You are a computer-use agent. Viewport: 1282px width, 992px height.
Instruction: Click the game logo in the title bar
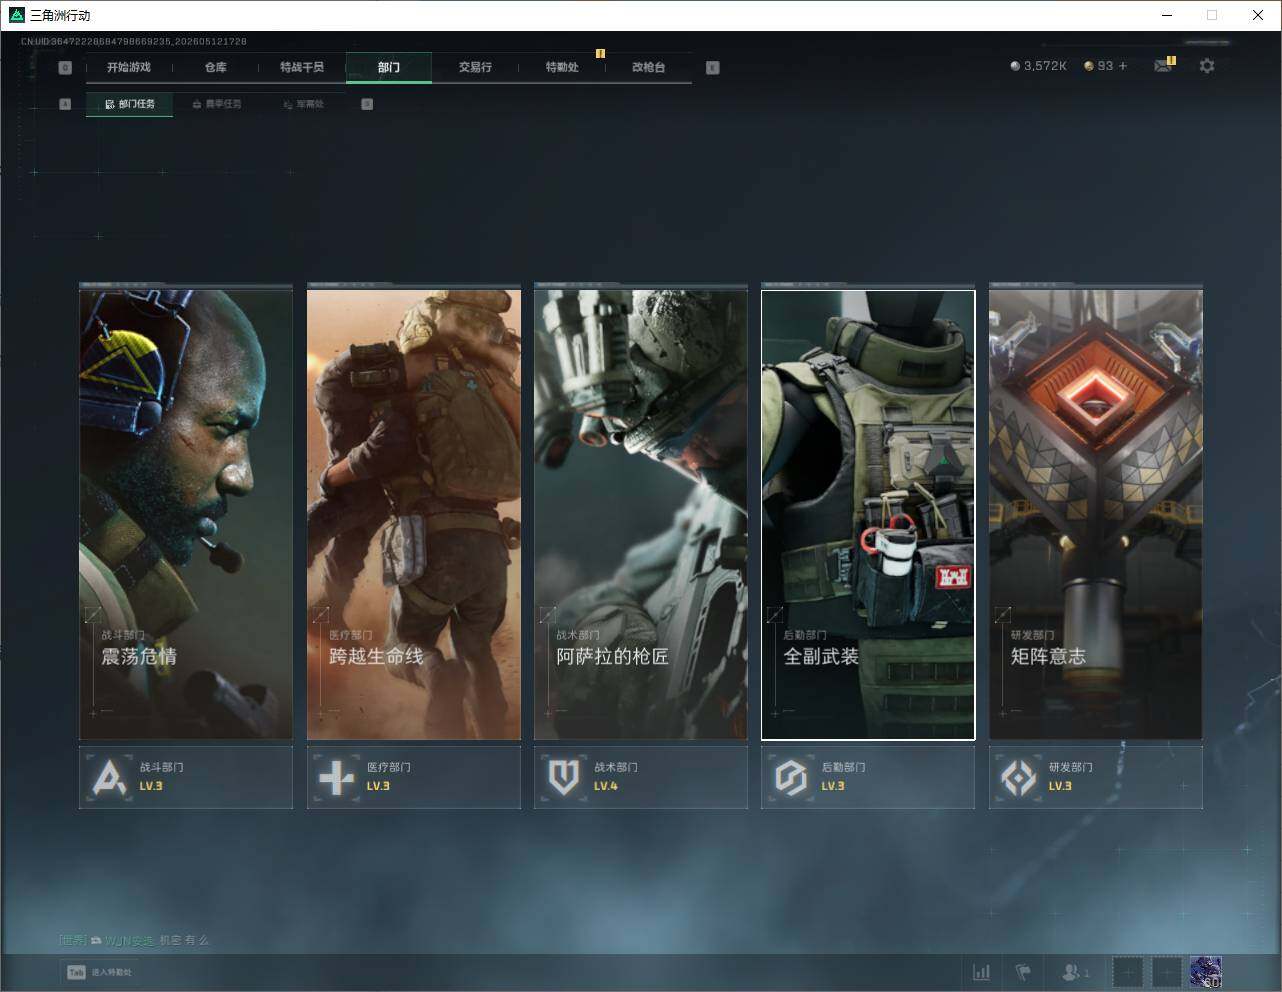pyautogui.click(x=16, y=15)
